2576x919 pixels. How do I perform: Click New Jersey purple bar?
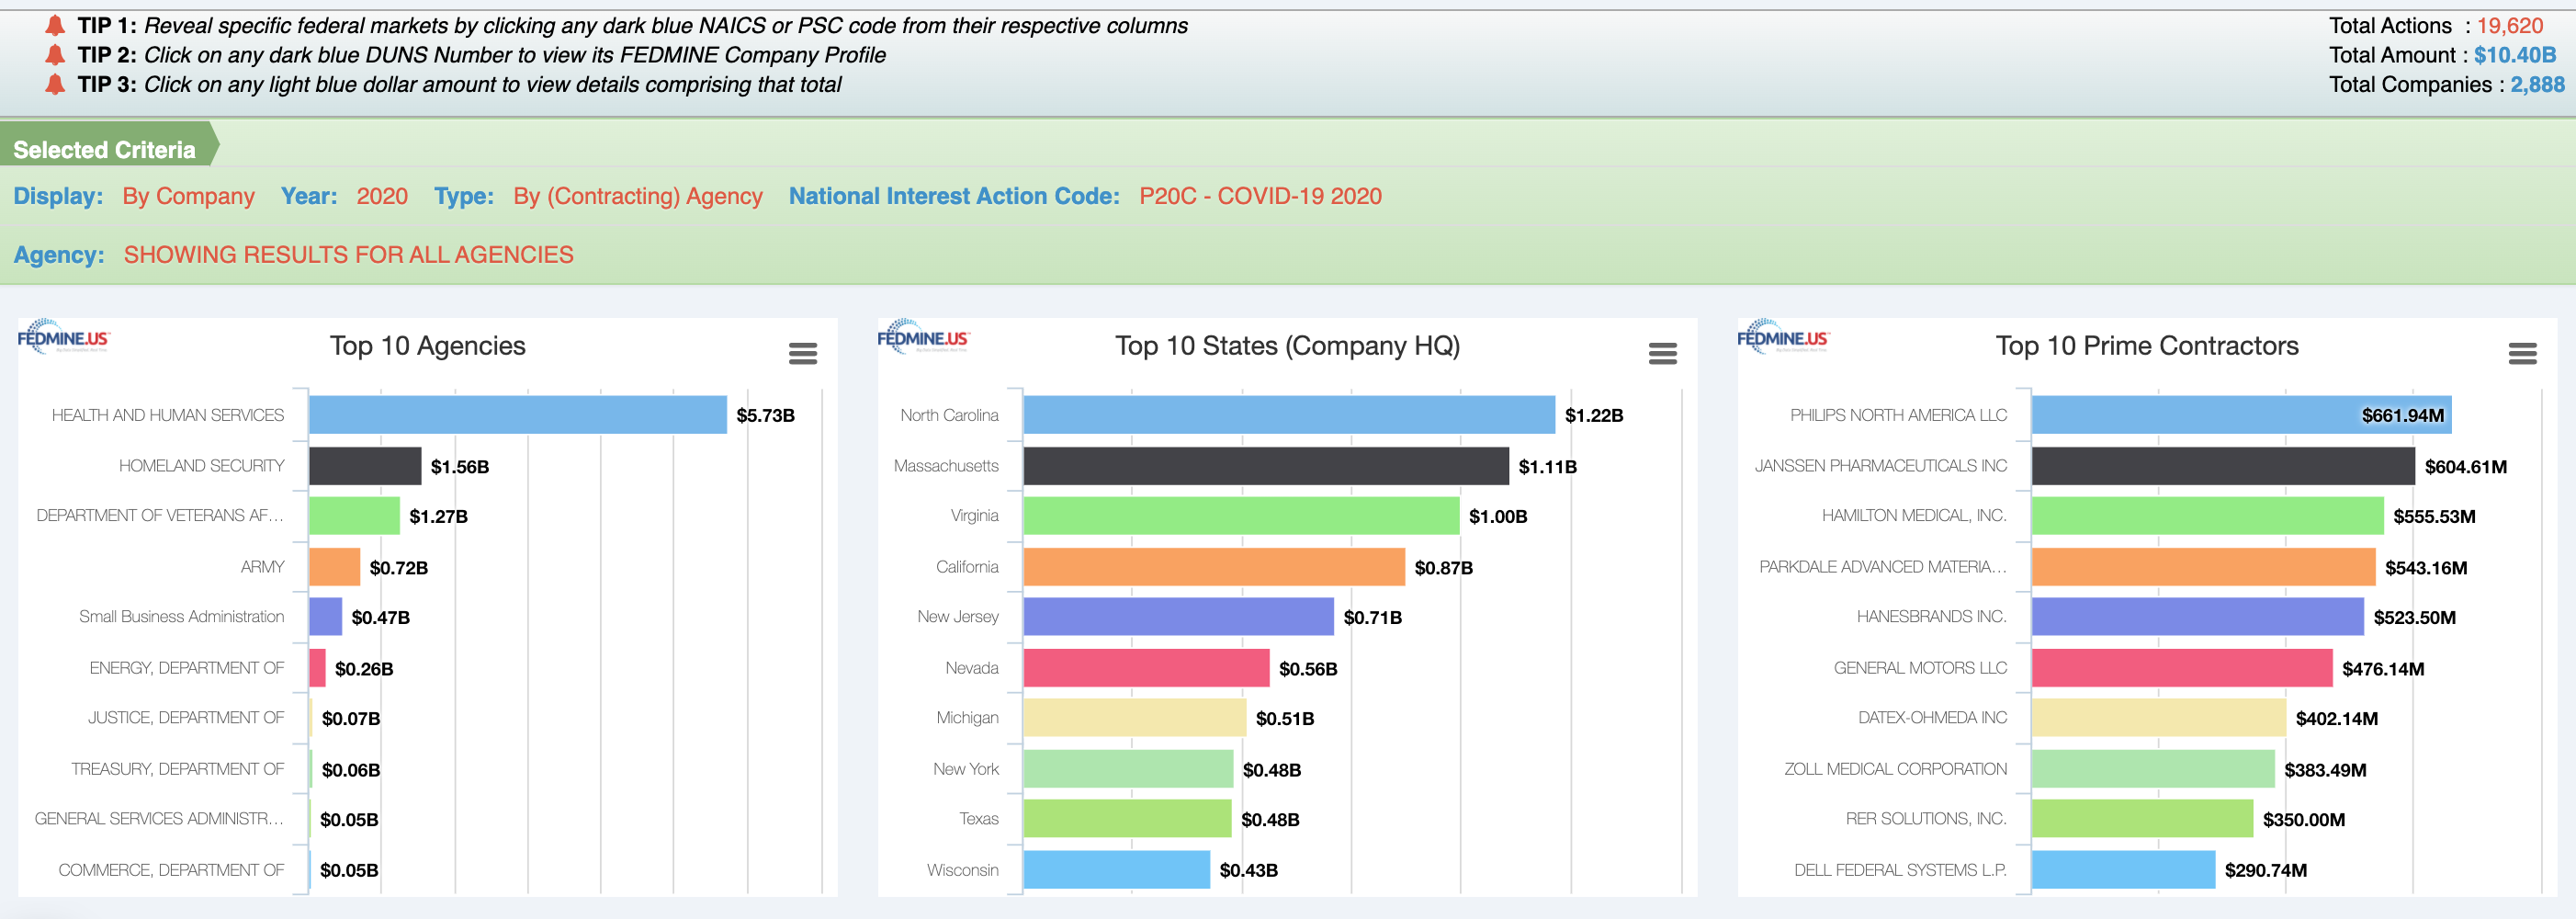tap(1178, 617)
